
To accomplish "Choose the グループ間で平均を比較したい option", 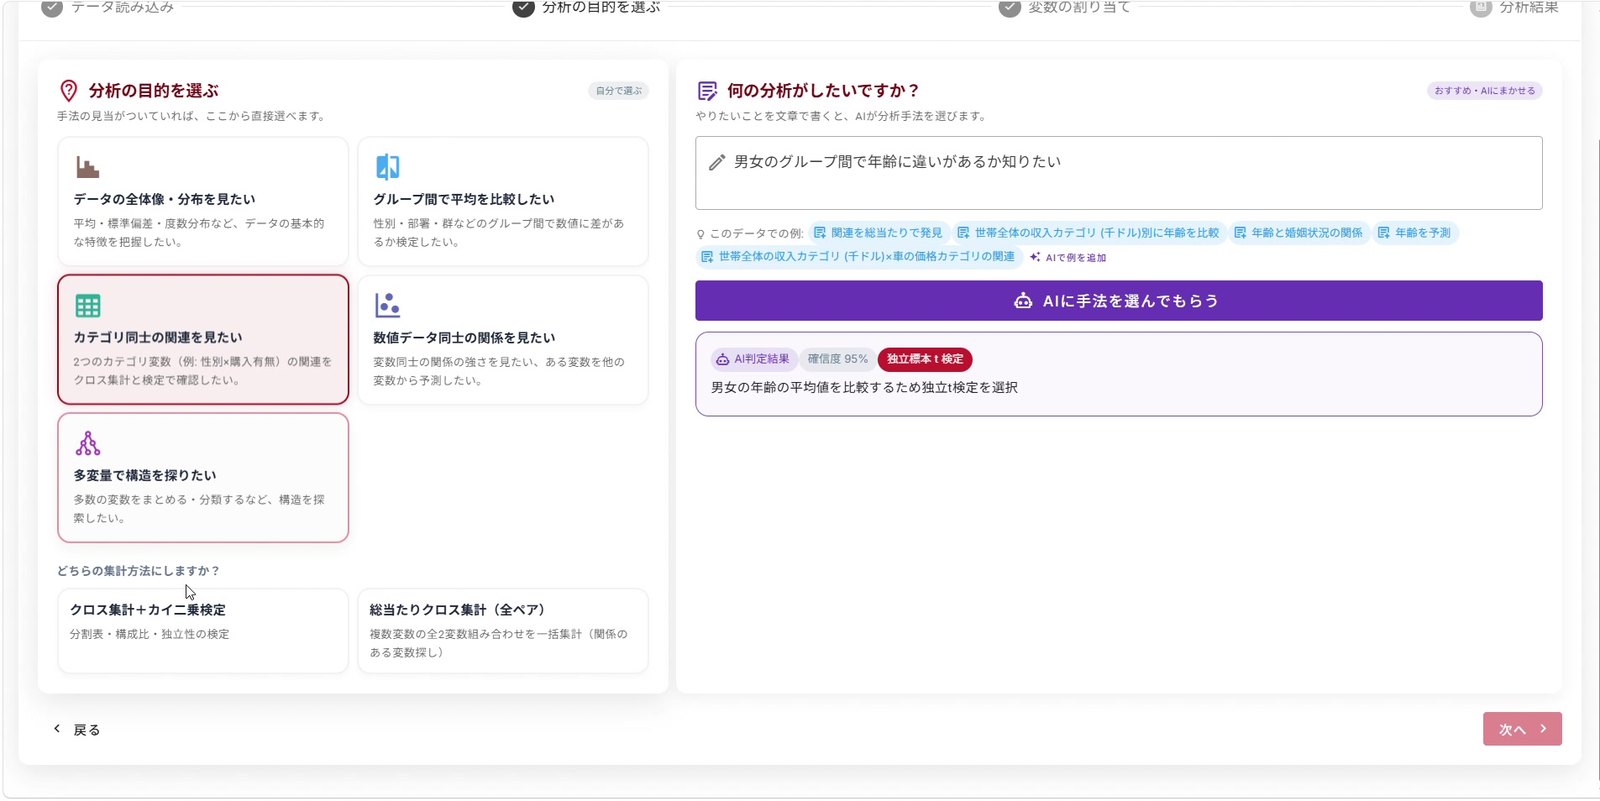I will [503, 201].
